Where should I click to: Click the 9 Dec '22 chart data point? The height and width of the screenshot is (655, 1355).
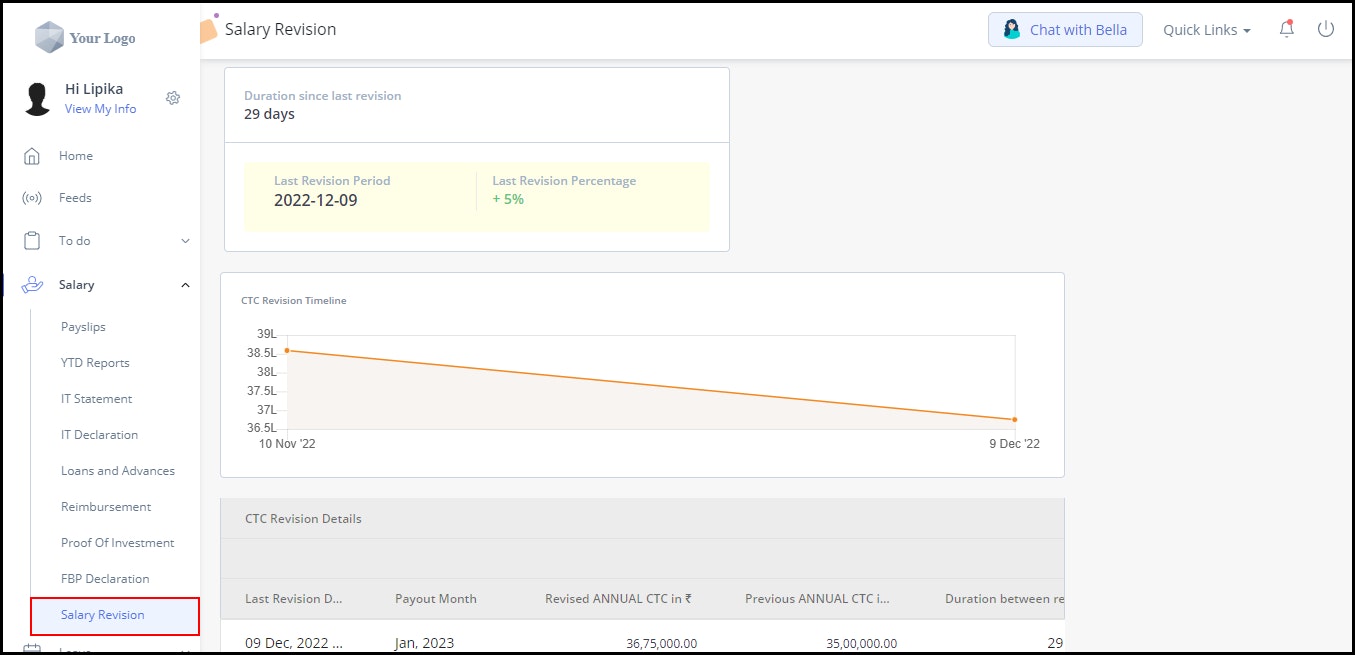click(x=1014, y=420)
